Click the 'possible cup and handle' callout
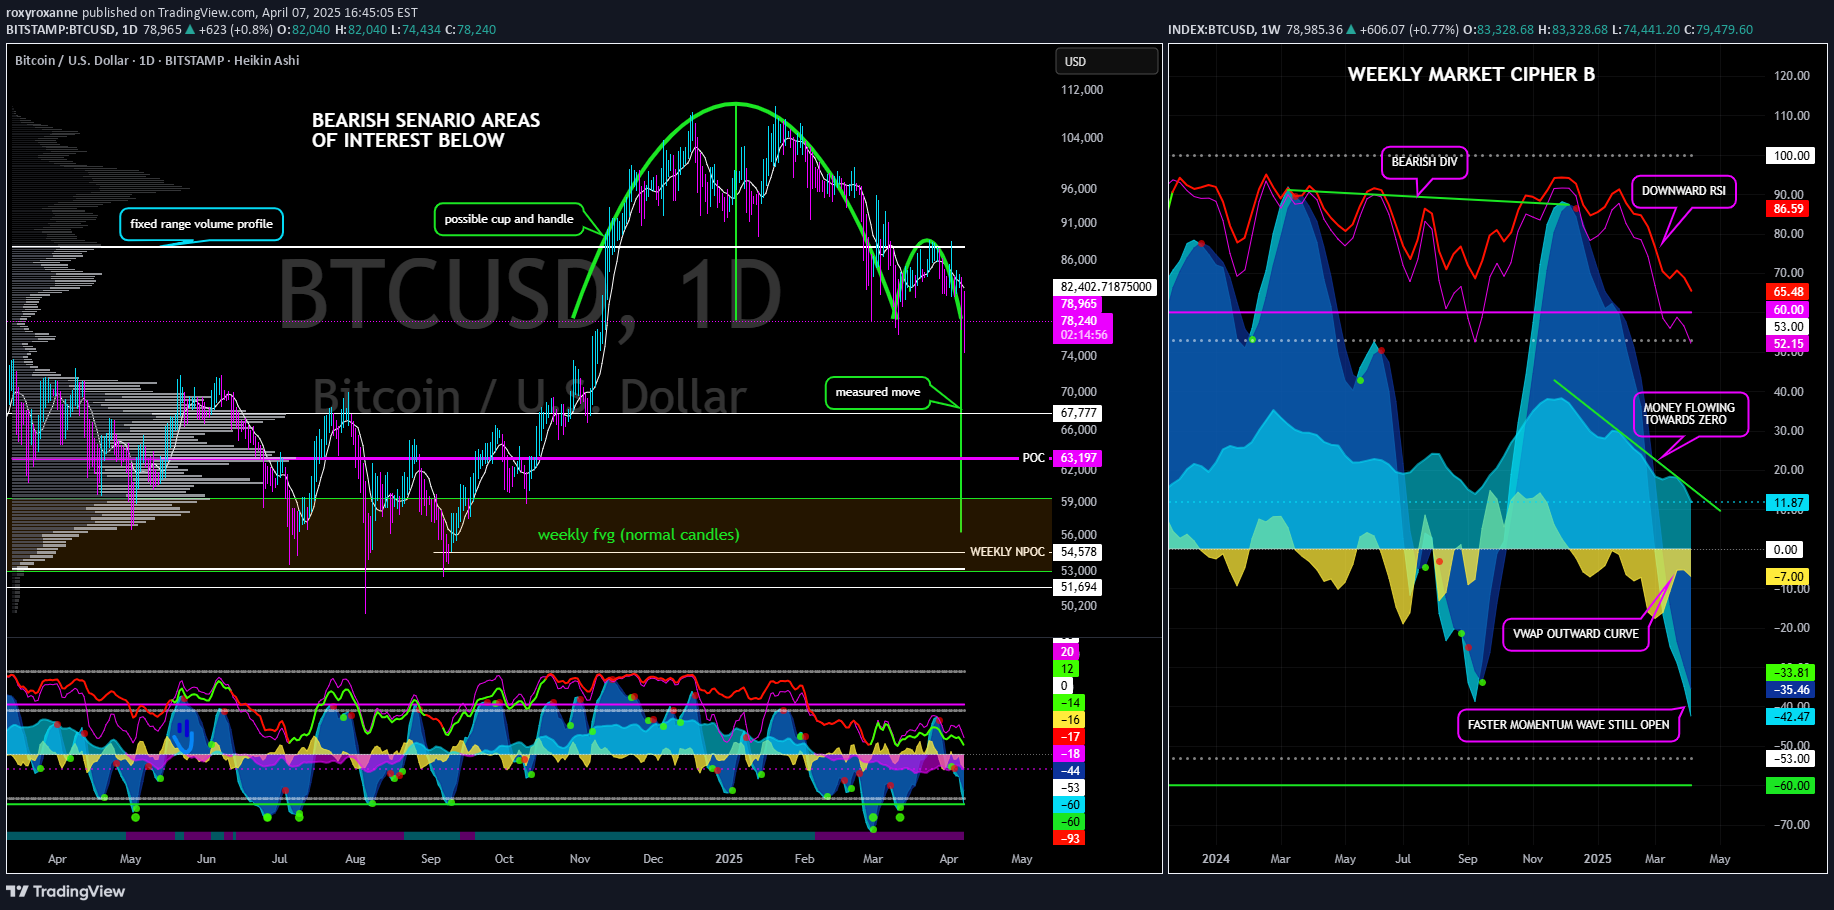 click(x=509, y=219)
